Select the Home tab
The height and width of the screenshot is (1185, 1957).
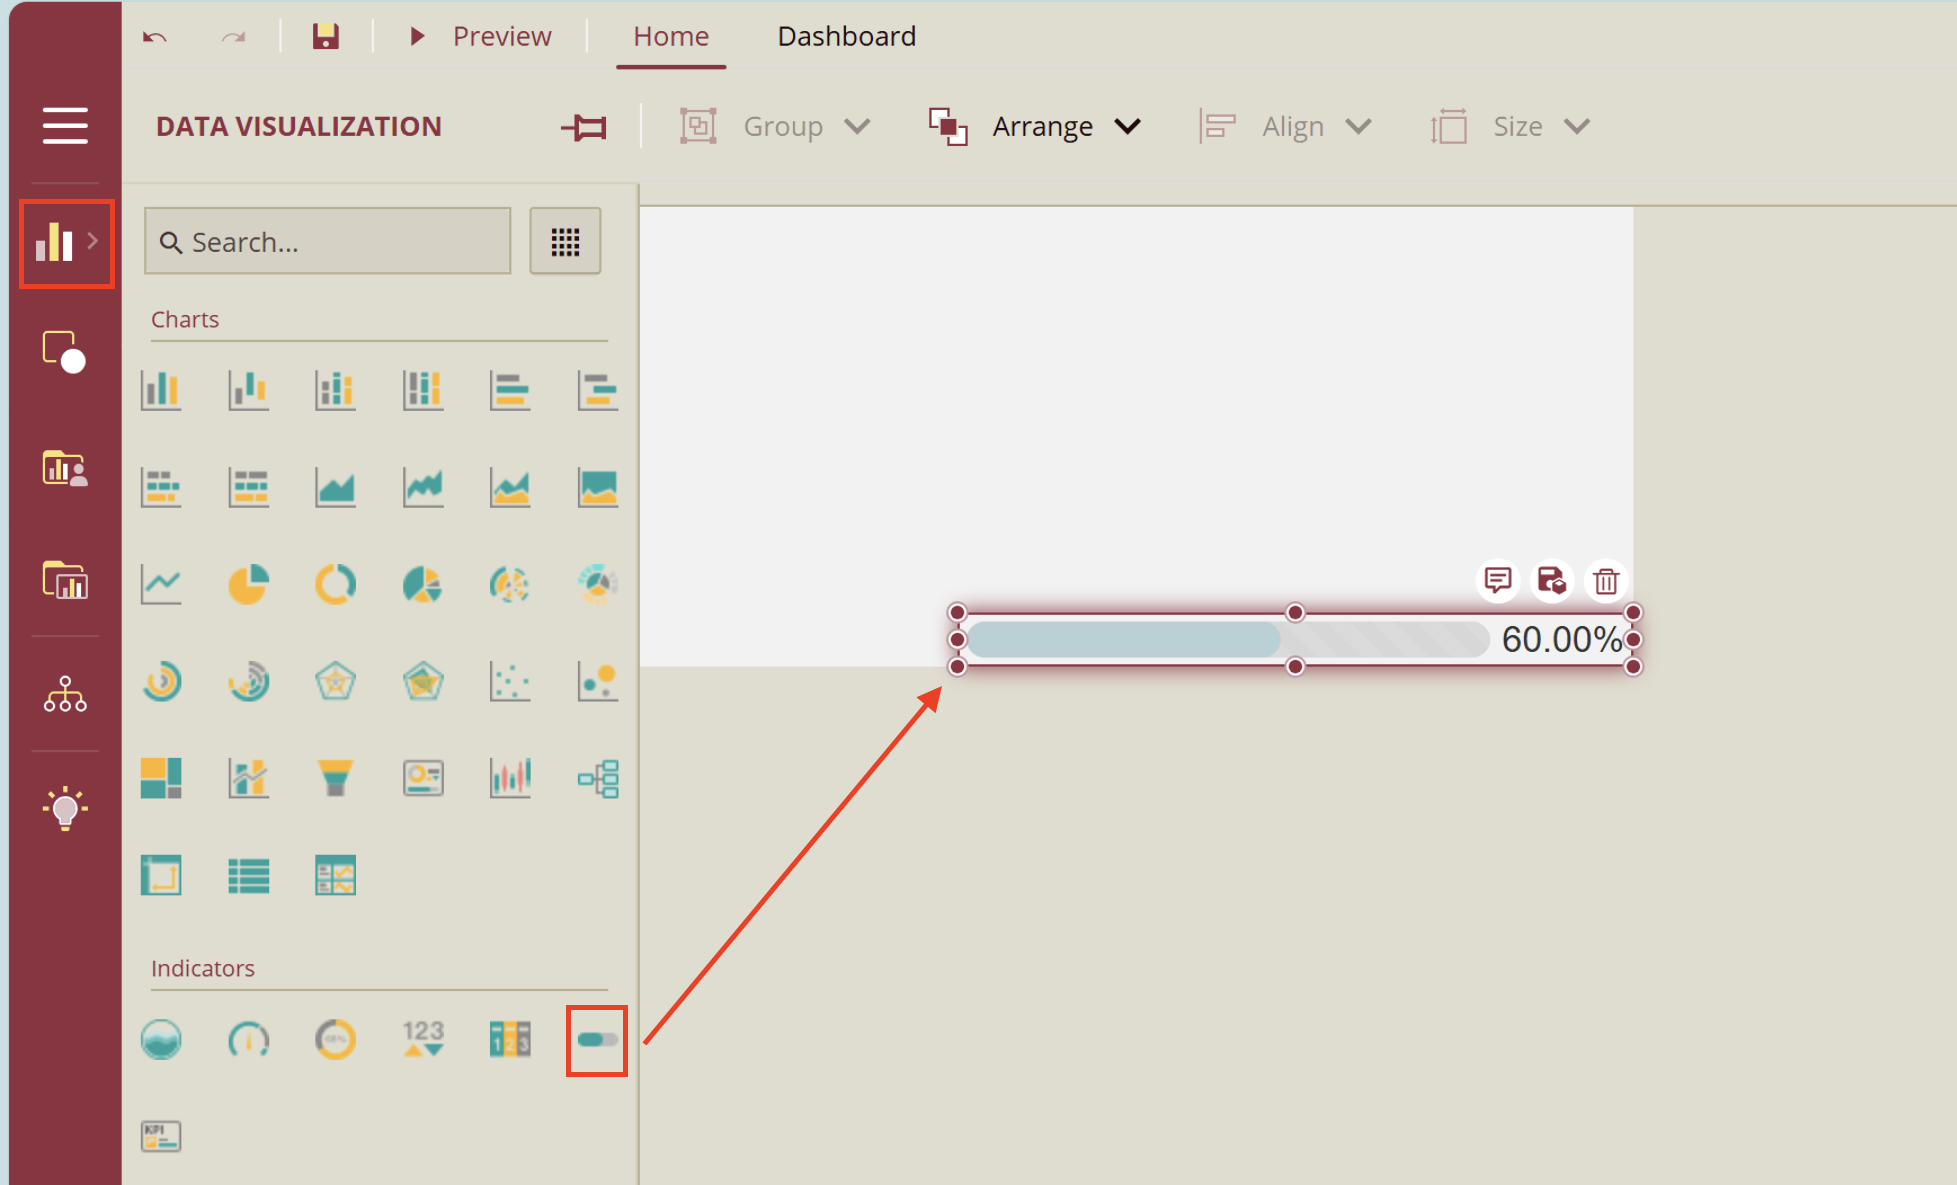click(x=670, y=36)
